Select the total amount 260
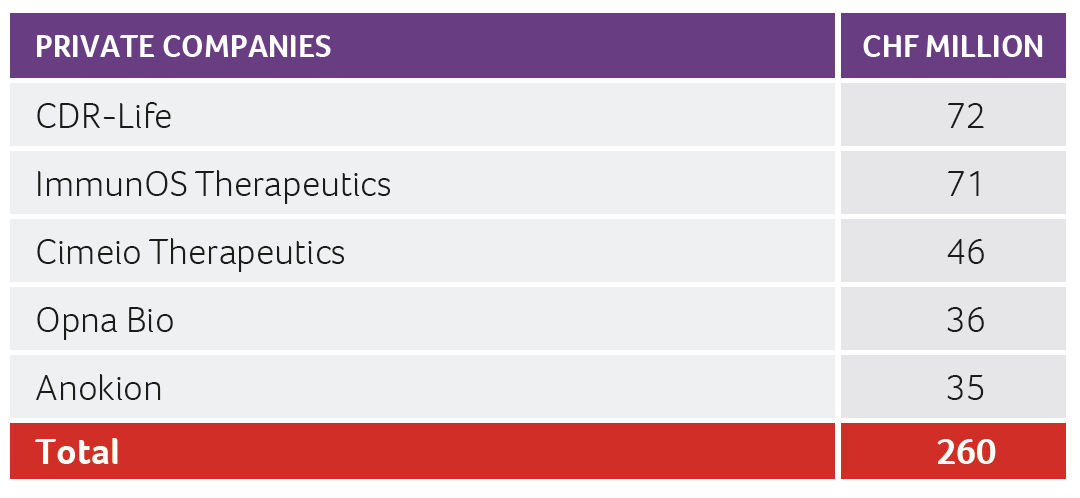Viewport: 1080px width, 498px height. click(965, 452)
